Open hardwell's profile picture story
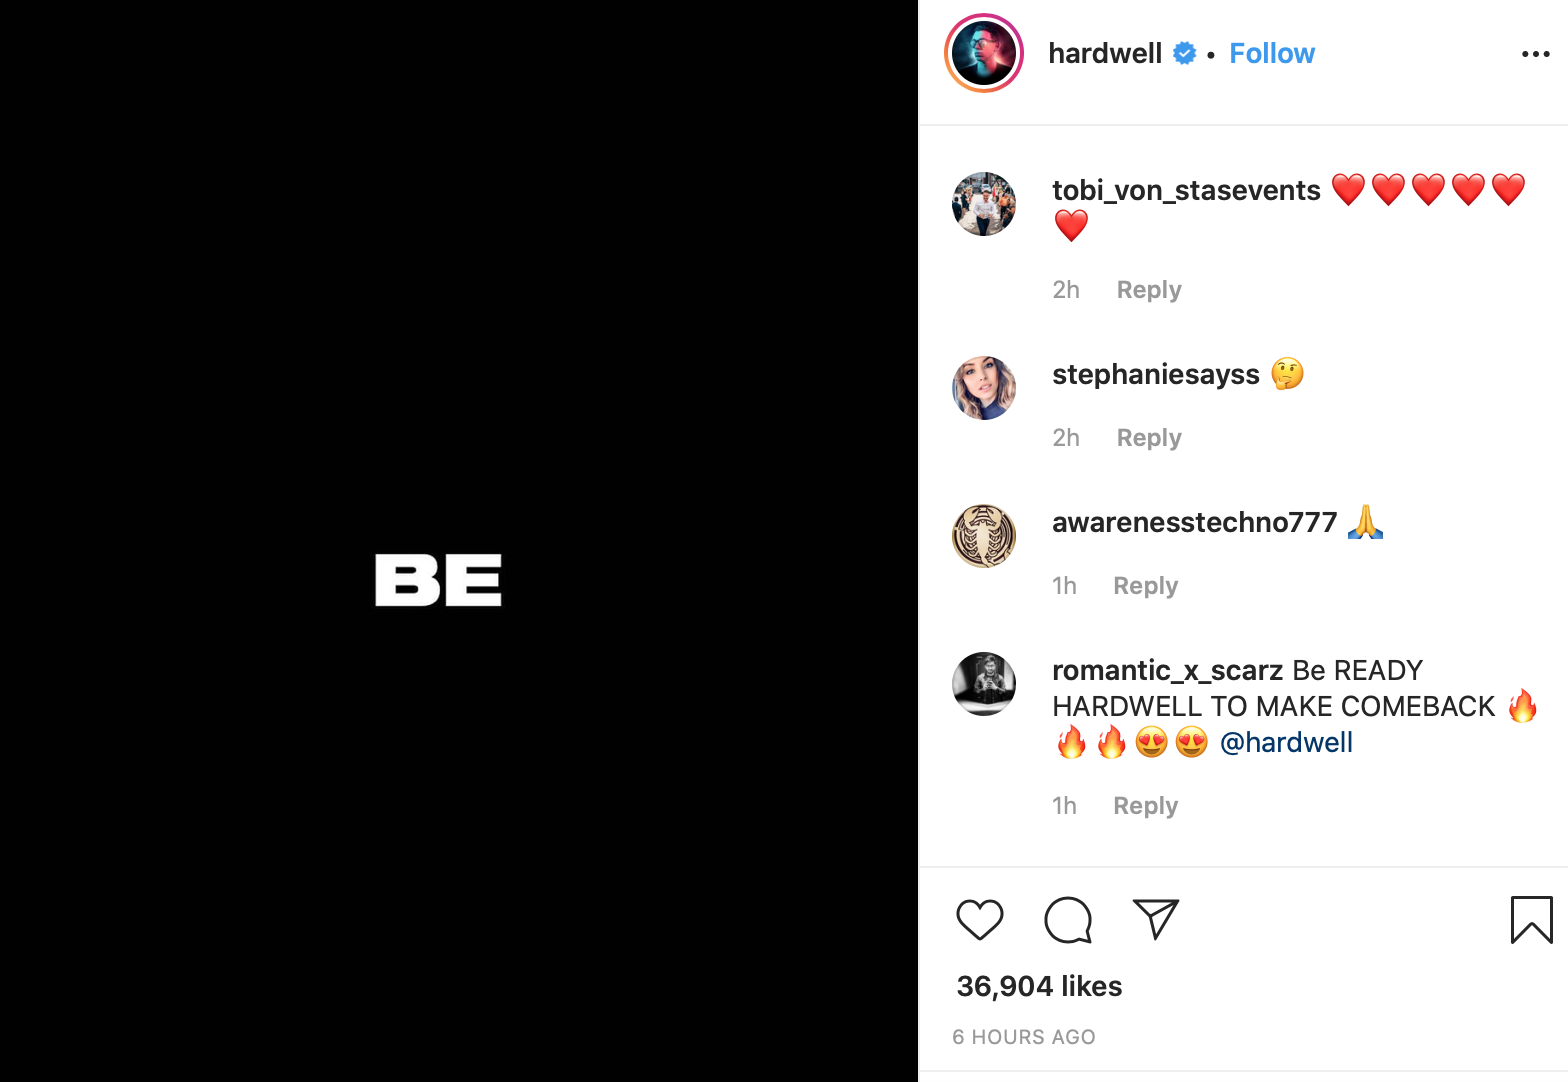 (x=984, y=53)
